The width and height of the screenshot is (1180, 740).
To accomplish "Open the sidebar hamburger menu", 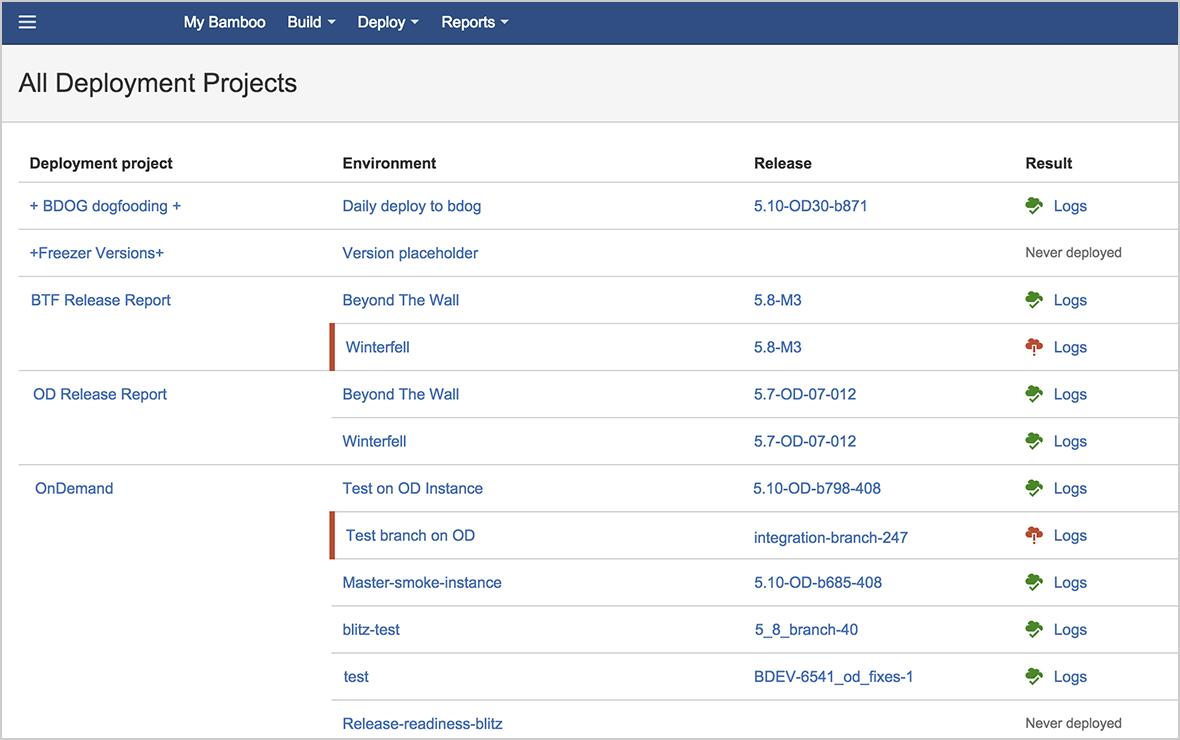I will [26, 22].
